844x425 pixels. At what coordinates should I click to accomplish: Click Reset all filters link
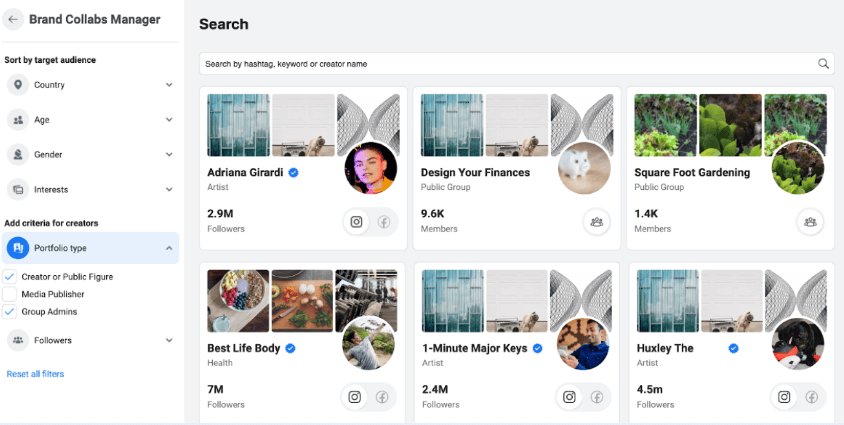tap(35, 374)
